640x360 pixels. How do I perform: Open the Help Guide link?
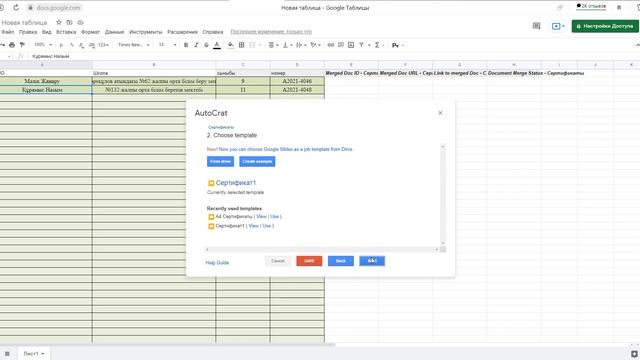(x=217, y=263)
